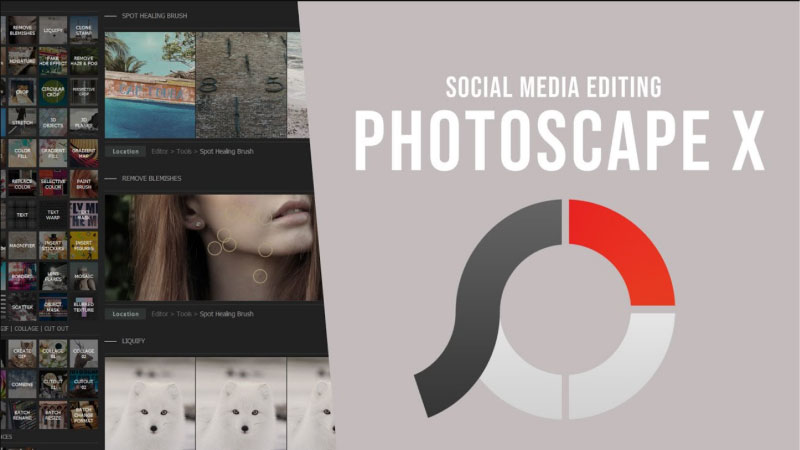The height and width of the screenshot is (450, 800).
Task: Choose the Mosaic effect tile
Action: coord(84,276)
